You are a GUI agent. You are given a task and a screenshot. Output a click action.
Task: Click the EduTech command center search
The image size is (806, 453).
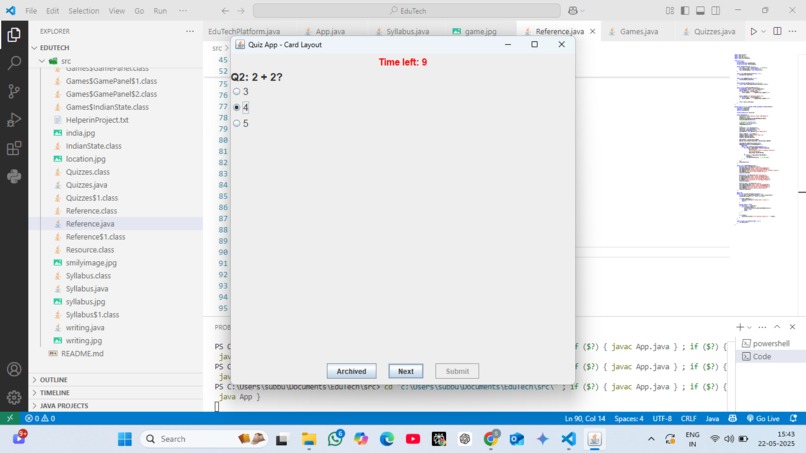point(407,11)
